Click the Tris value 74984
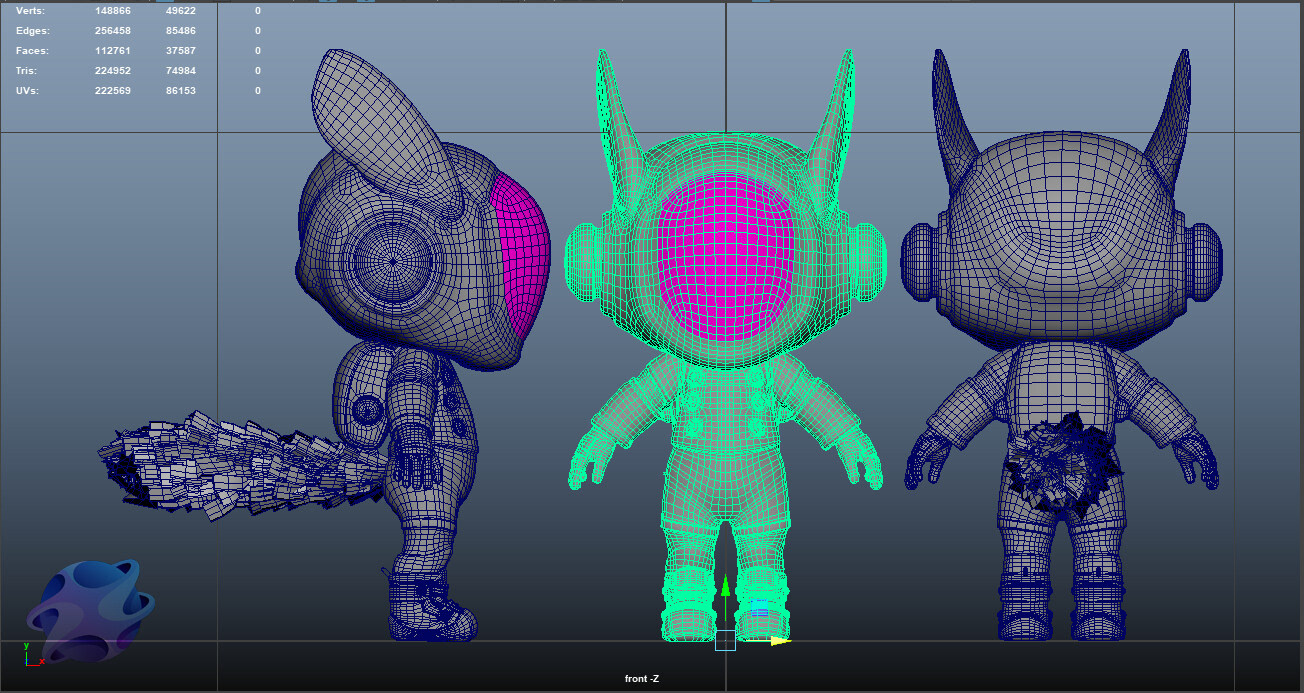The width and height of the screenshot is (1304, 693). 180,70
